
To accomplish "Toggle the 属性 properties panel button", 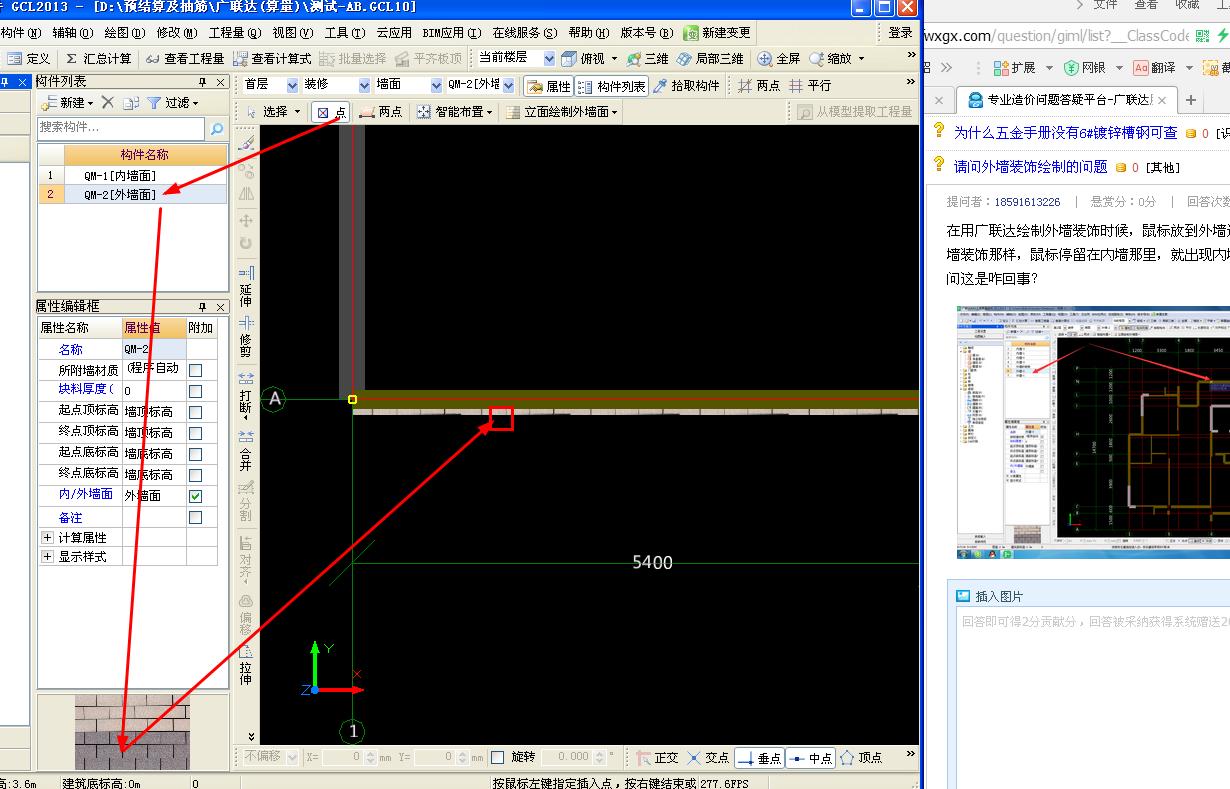I will [x=548, y=86].
